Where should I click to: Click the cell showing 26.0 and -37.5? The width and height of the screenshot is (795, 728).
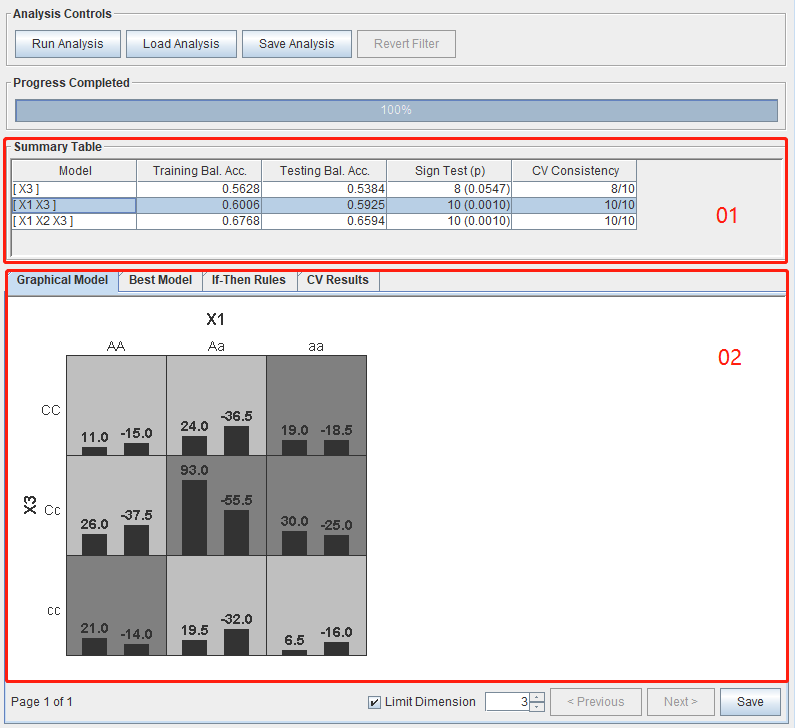click(116, 505)
